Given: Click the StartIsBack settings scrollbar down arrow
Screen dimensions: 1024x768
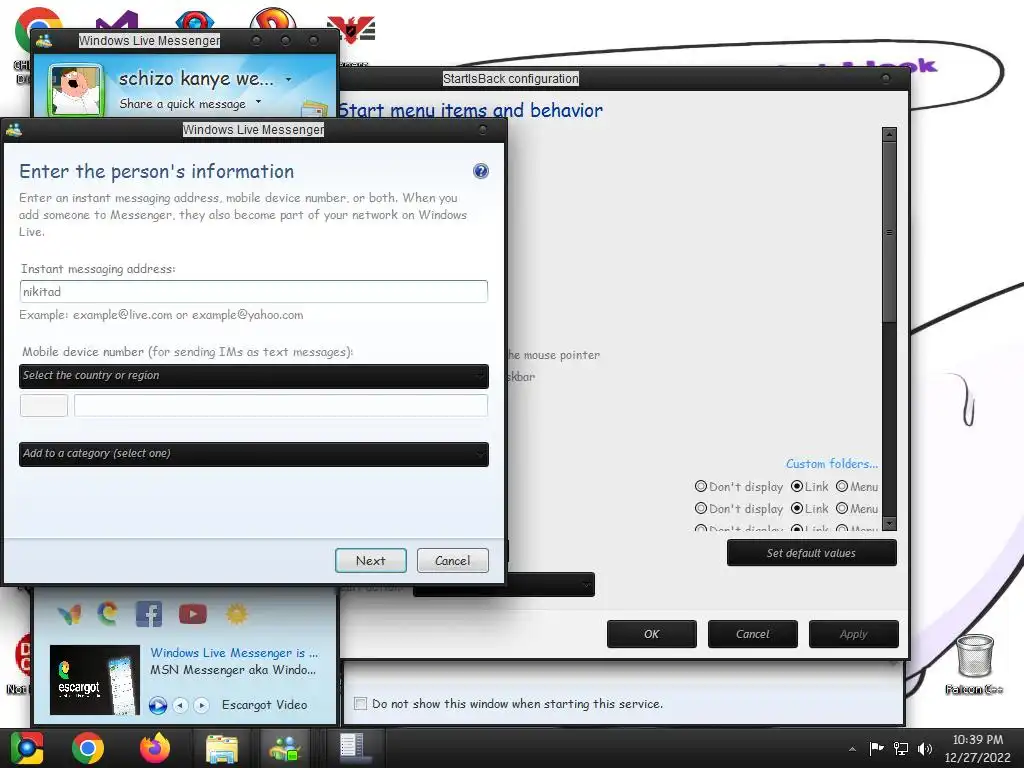Looking at the screenshot, I should click(x=889, y=524).
